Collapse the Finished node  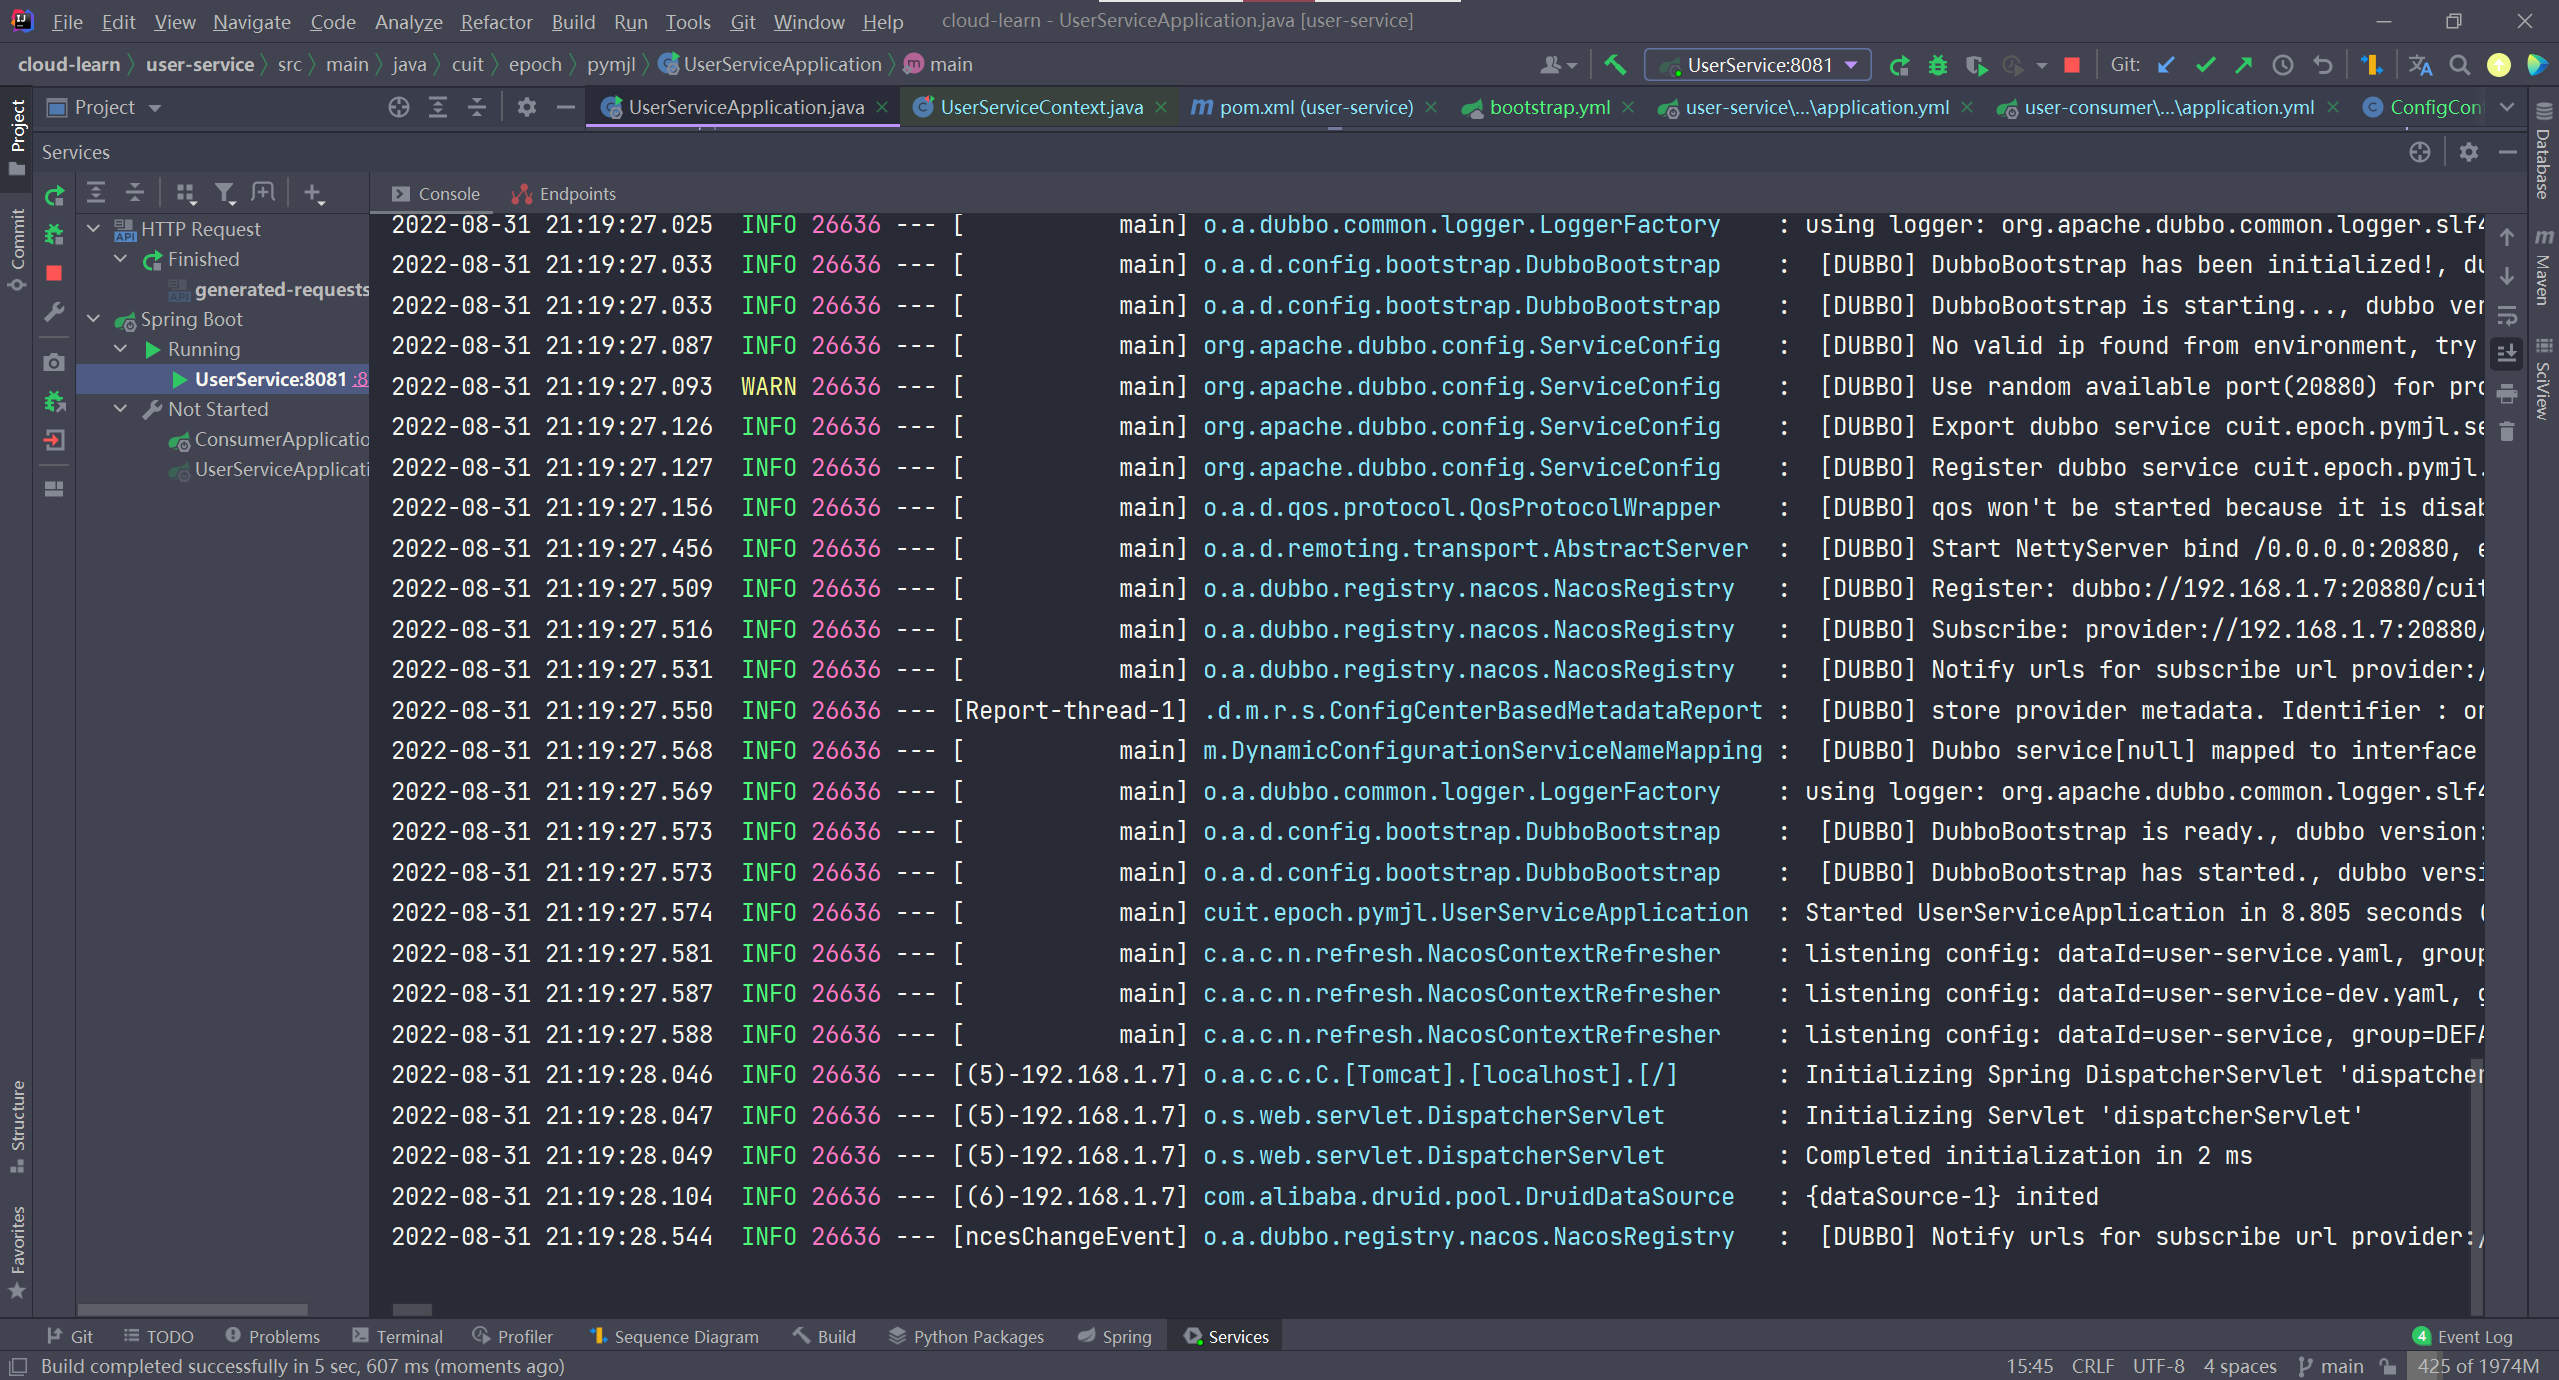(x=121, y=259)
